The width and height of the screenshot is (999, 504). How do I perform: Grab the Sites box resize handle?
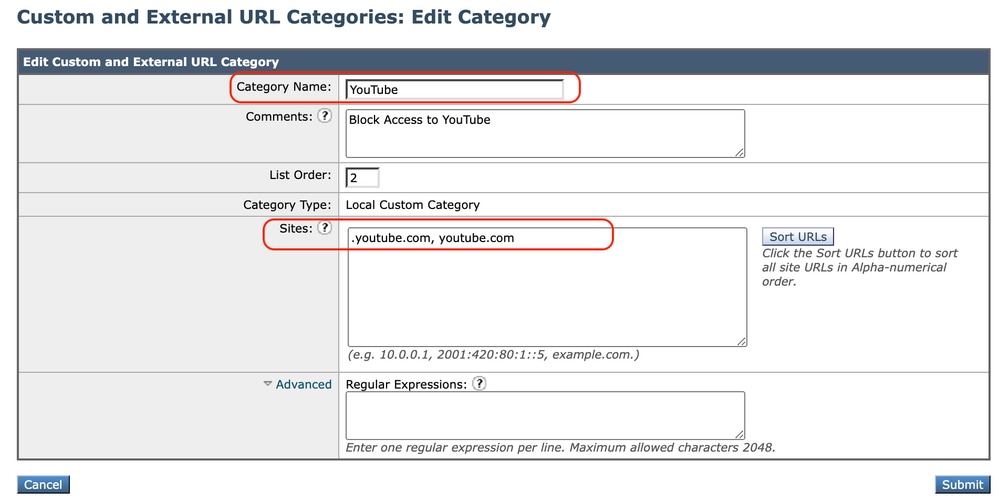point(742,342)
